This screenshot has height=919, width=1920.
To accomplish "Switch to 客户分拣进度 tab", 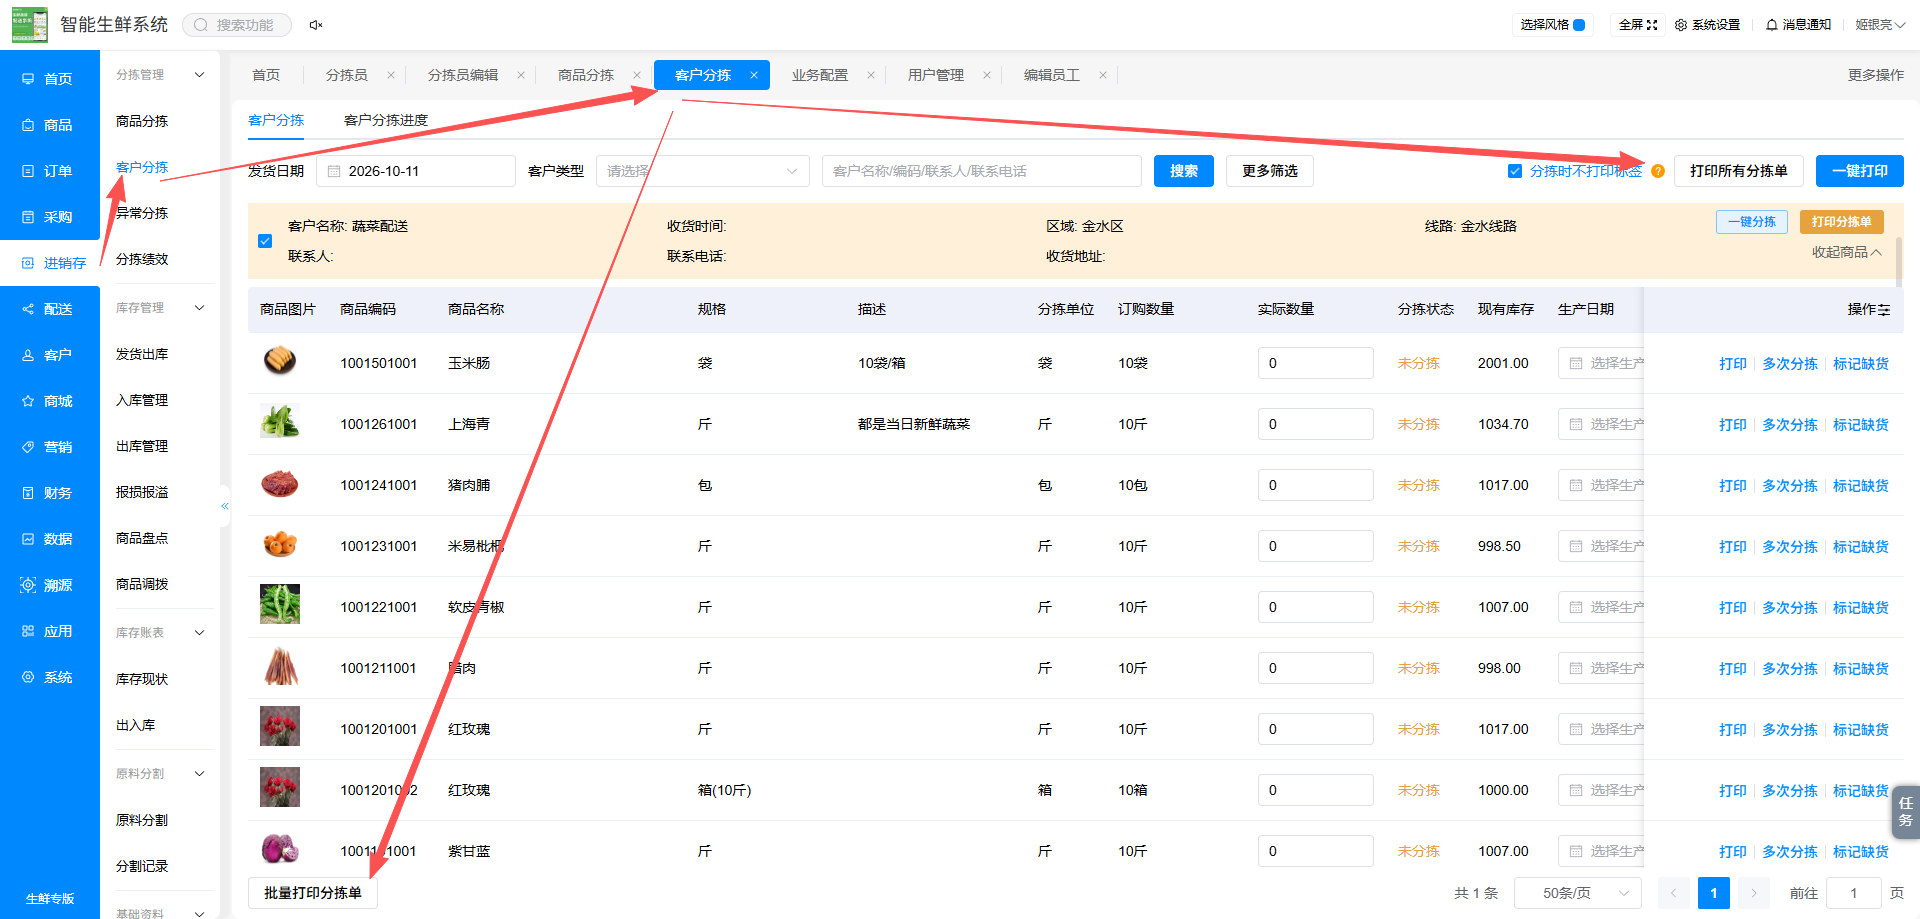I will pyautogui.click(x=386, y=120).
